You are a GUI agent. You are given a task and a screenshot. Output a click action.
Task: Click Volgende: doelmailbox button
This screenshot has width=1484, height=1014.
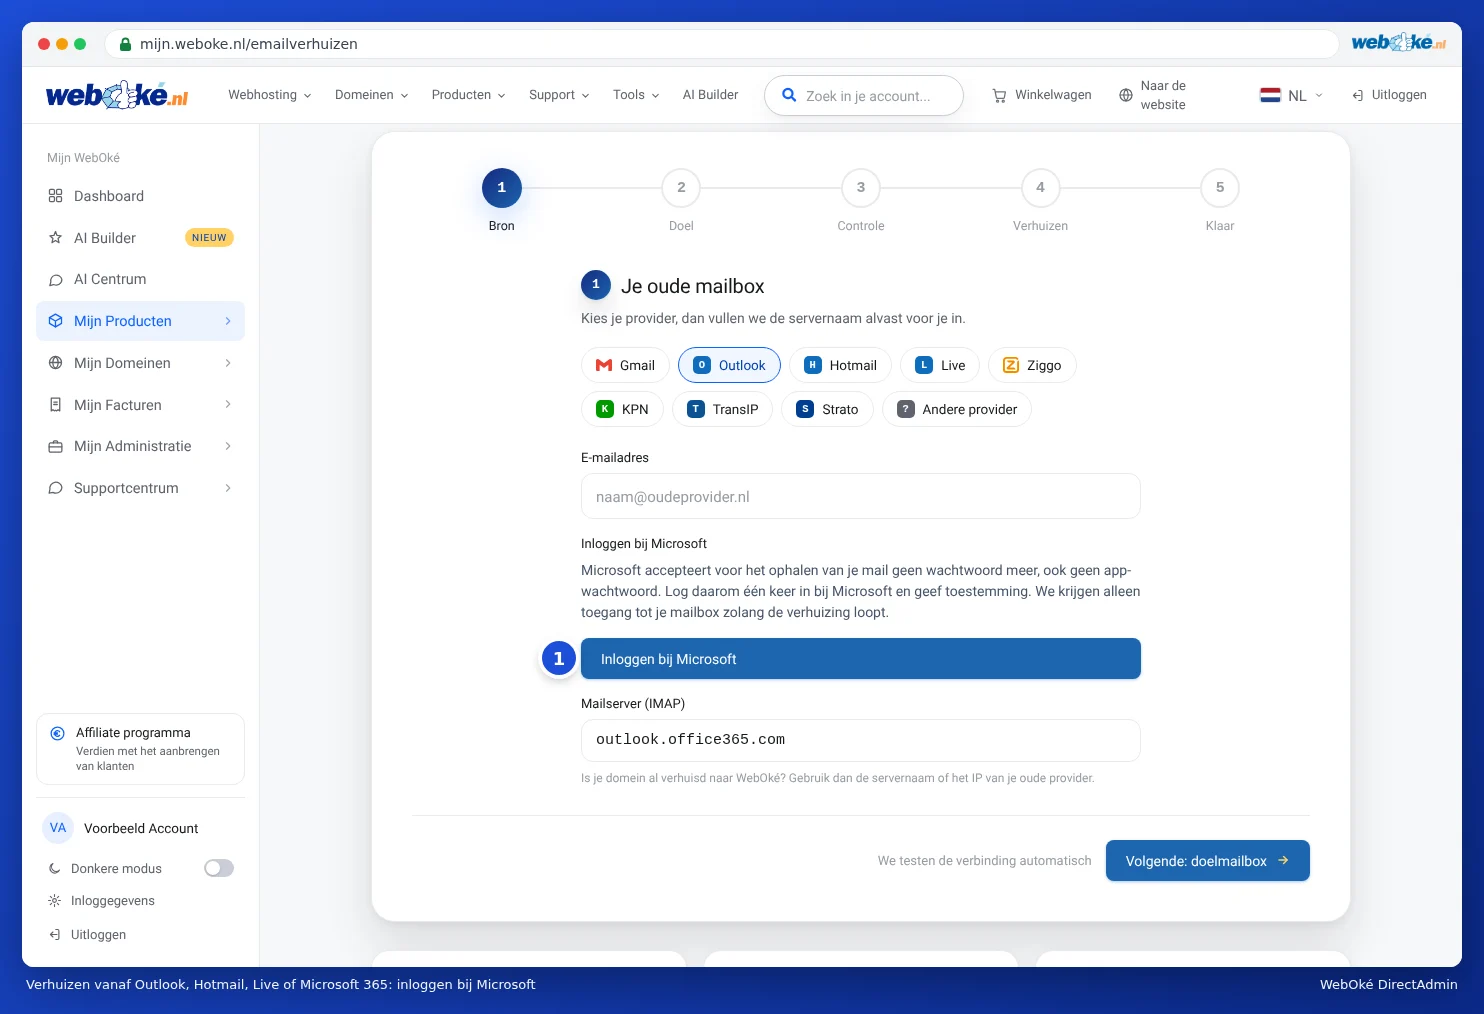1208,861
